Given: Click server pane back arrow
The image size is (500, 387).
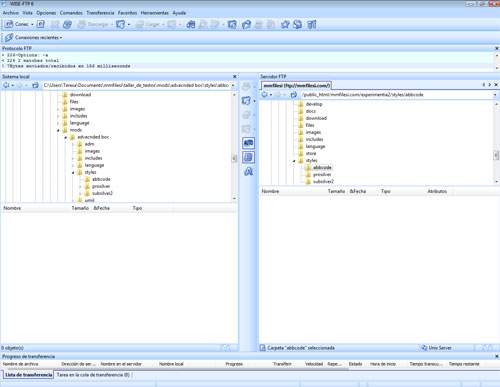Looking at the screenshot, I should 264,95.
